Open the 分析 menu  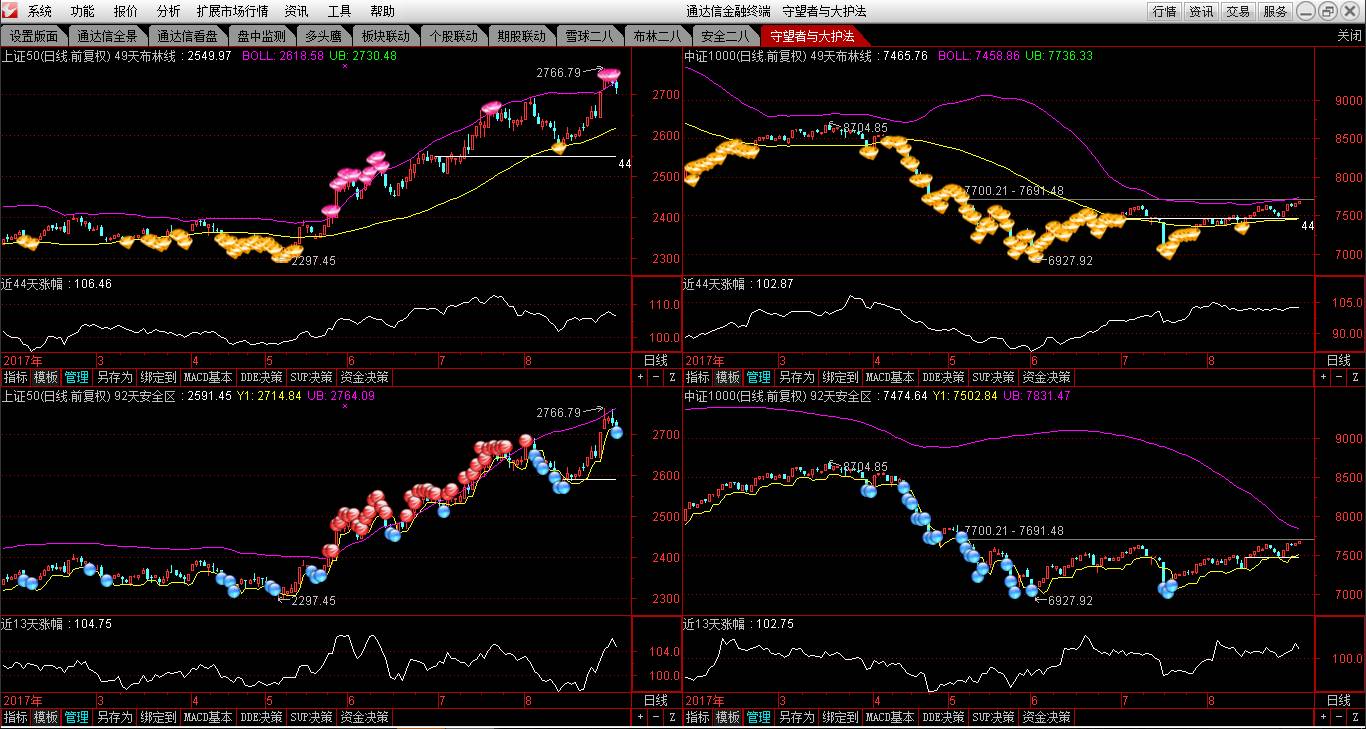click(x=169, y=11)
